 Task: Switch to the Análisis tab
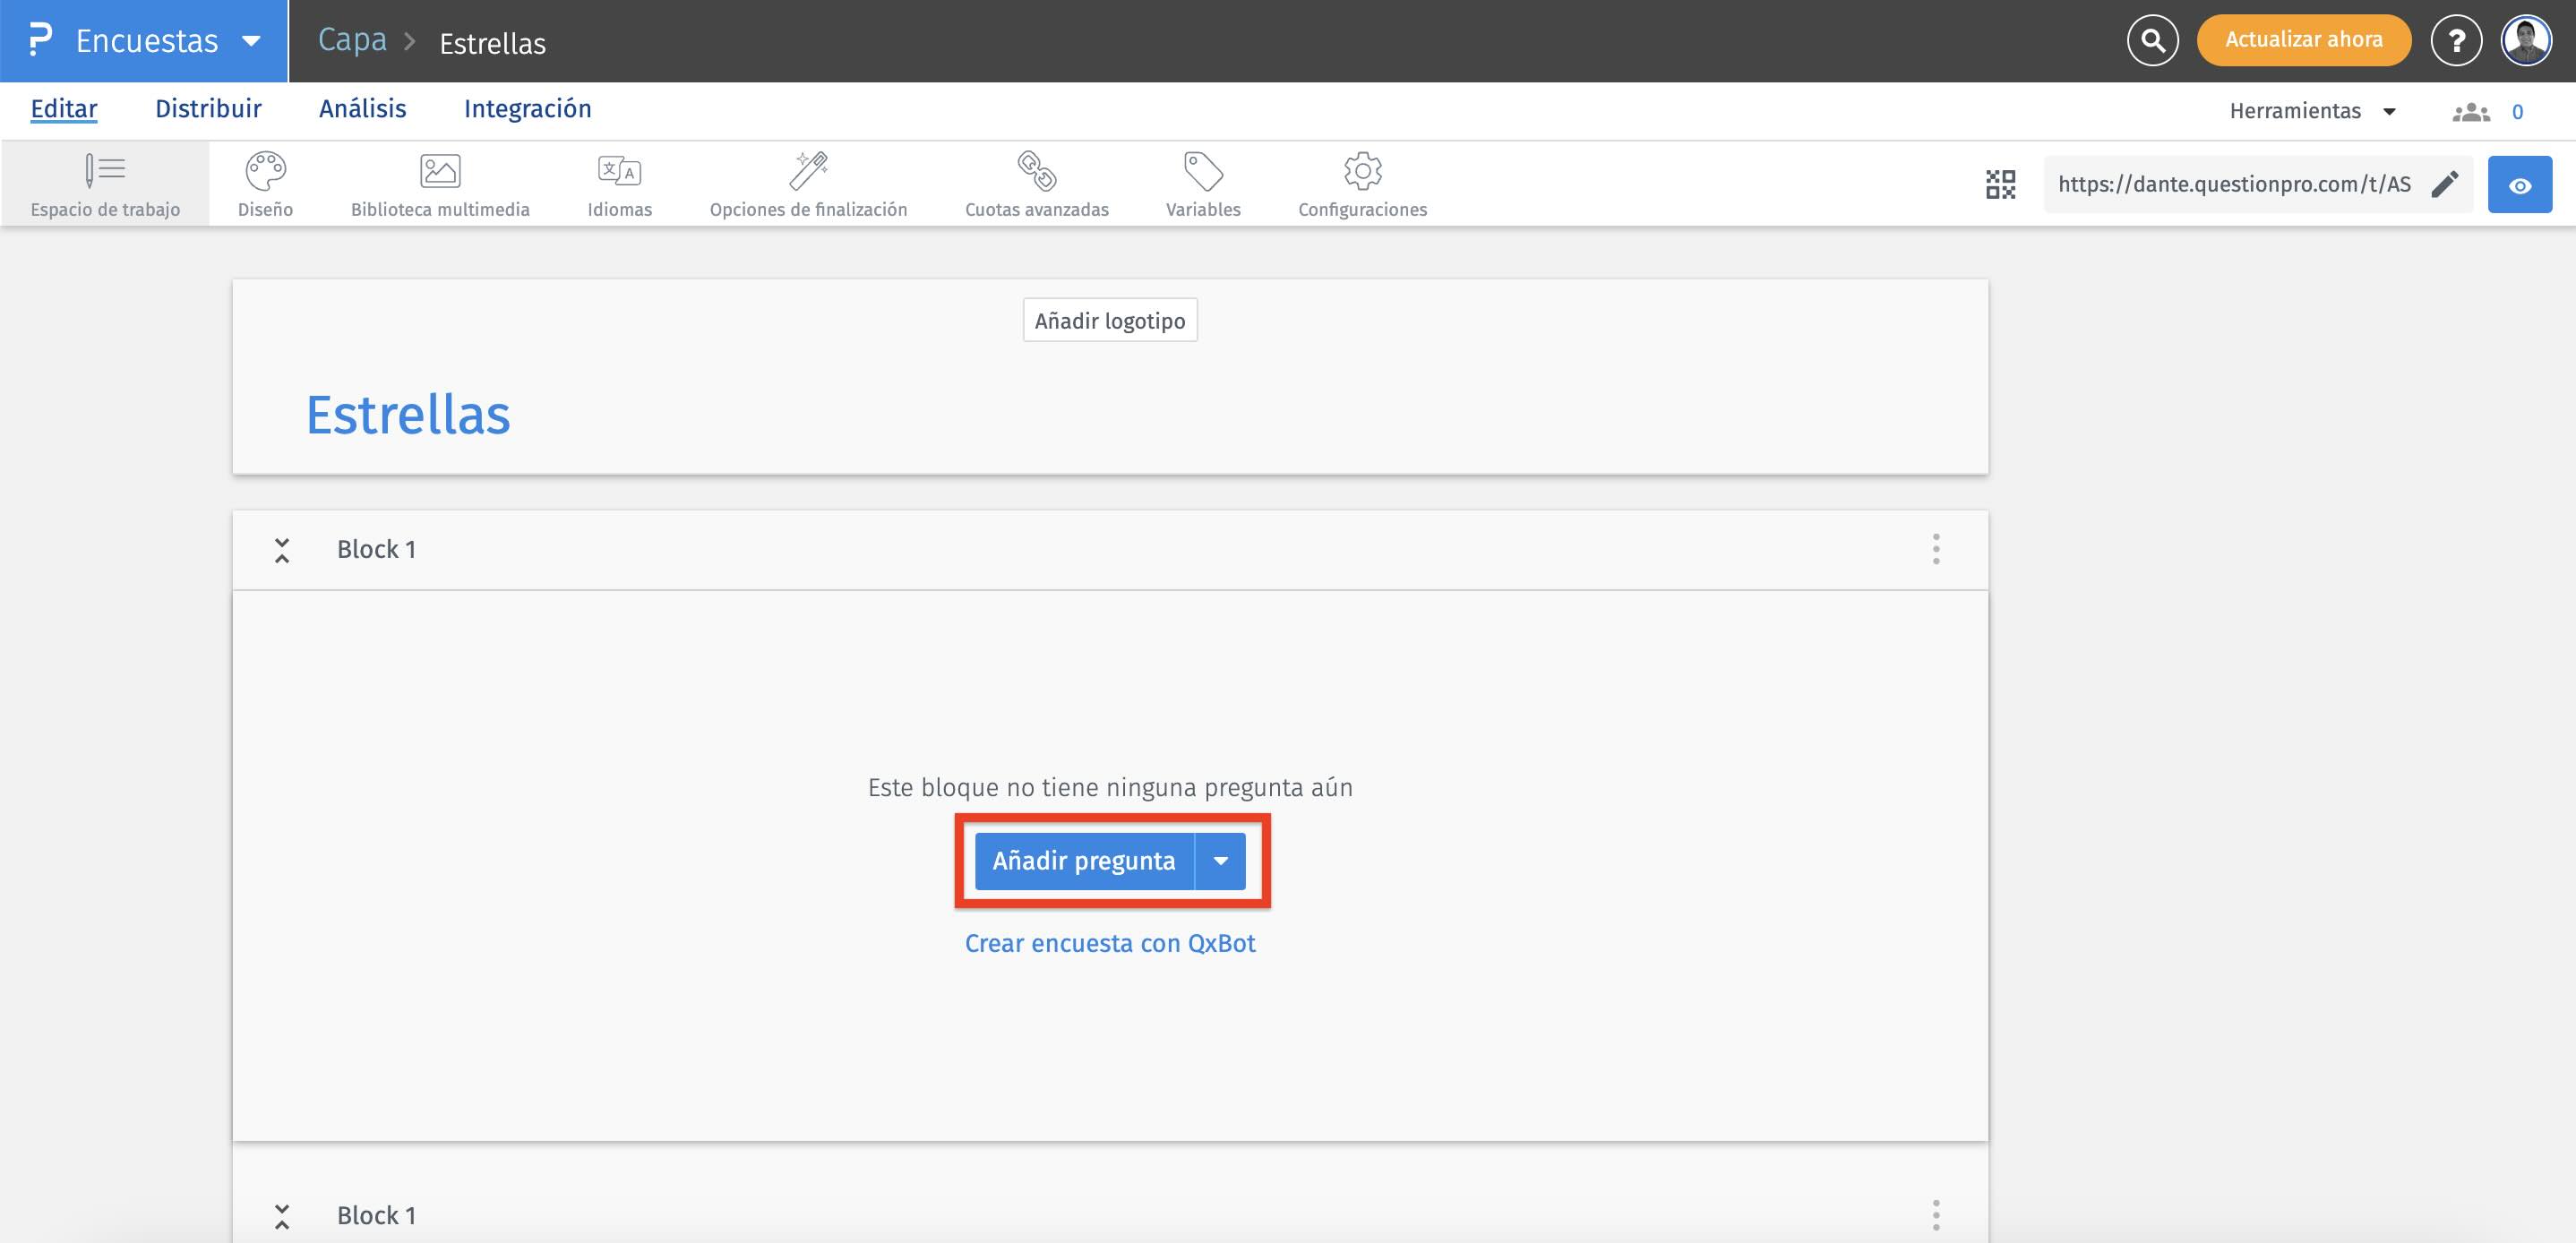click(x=362, y=109)
